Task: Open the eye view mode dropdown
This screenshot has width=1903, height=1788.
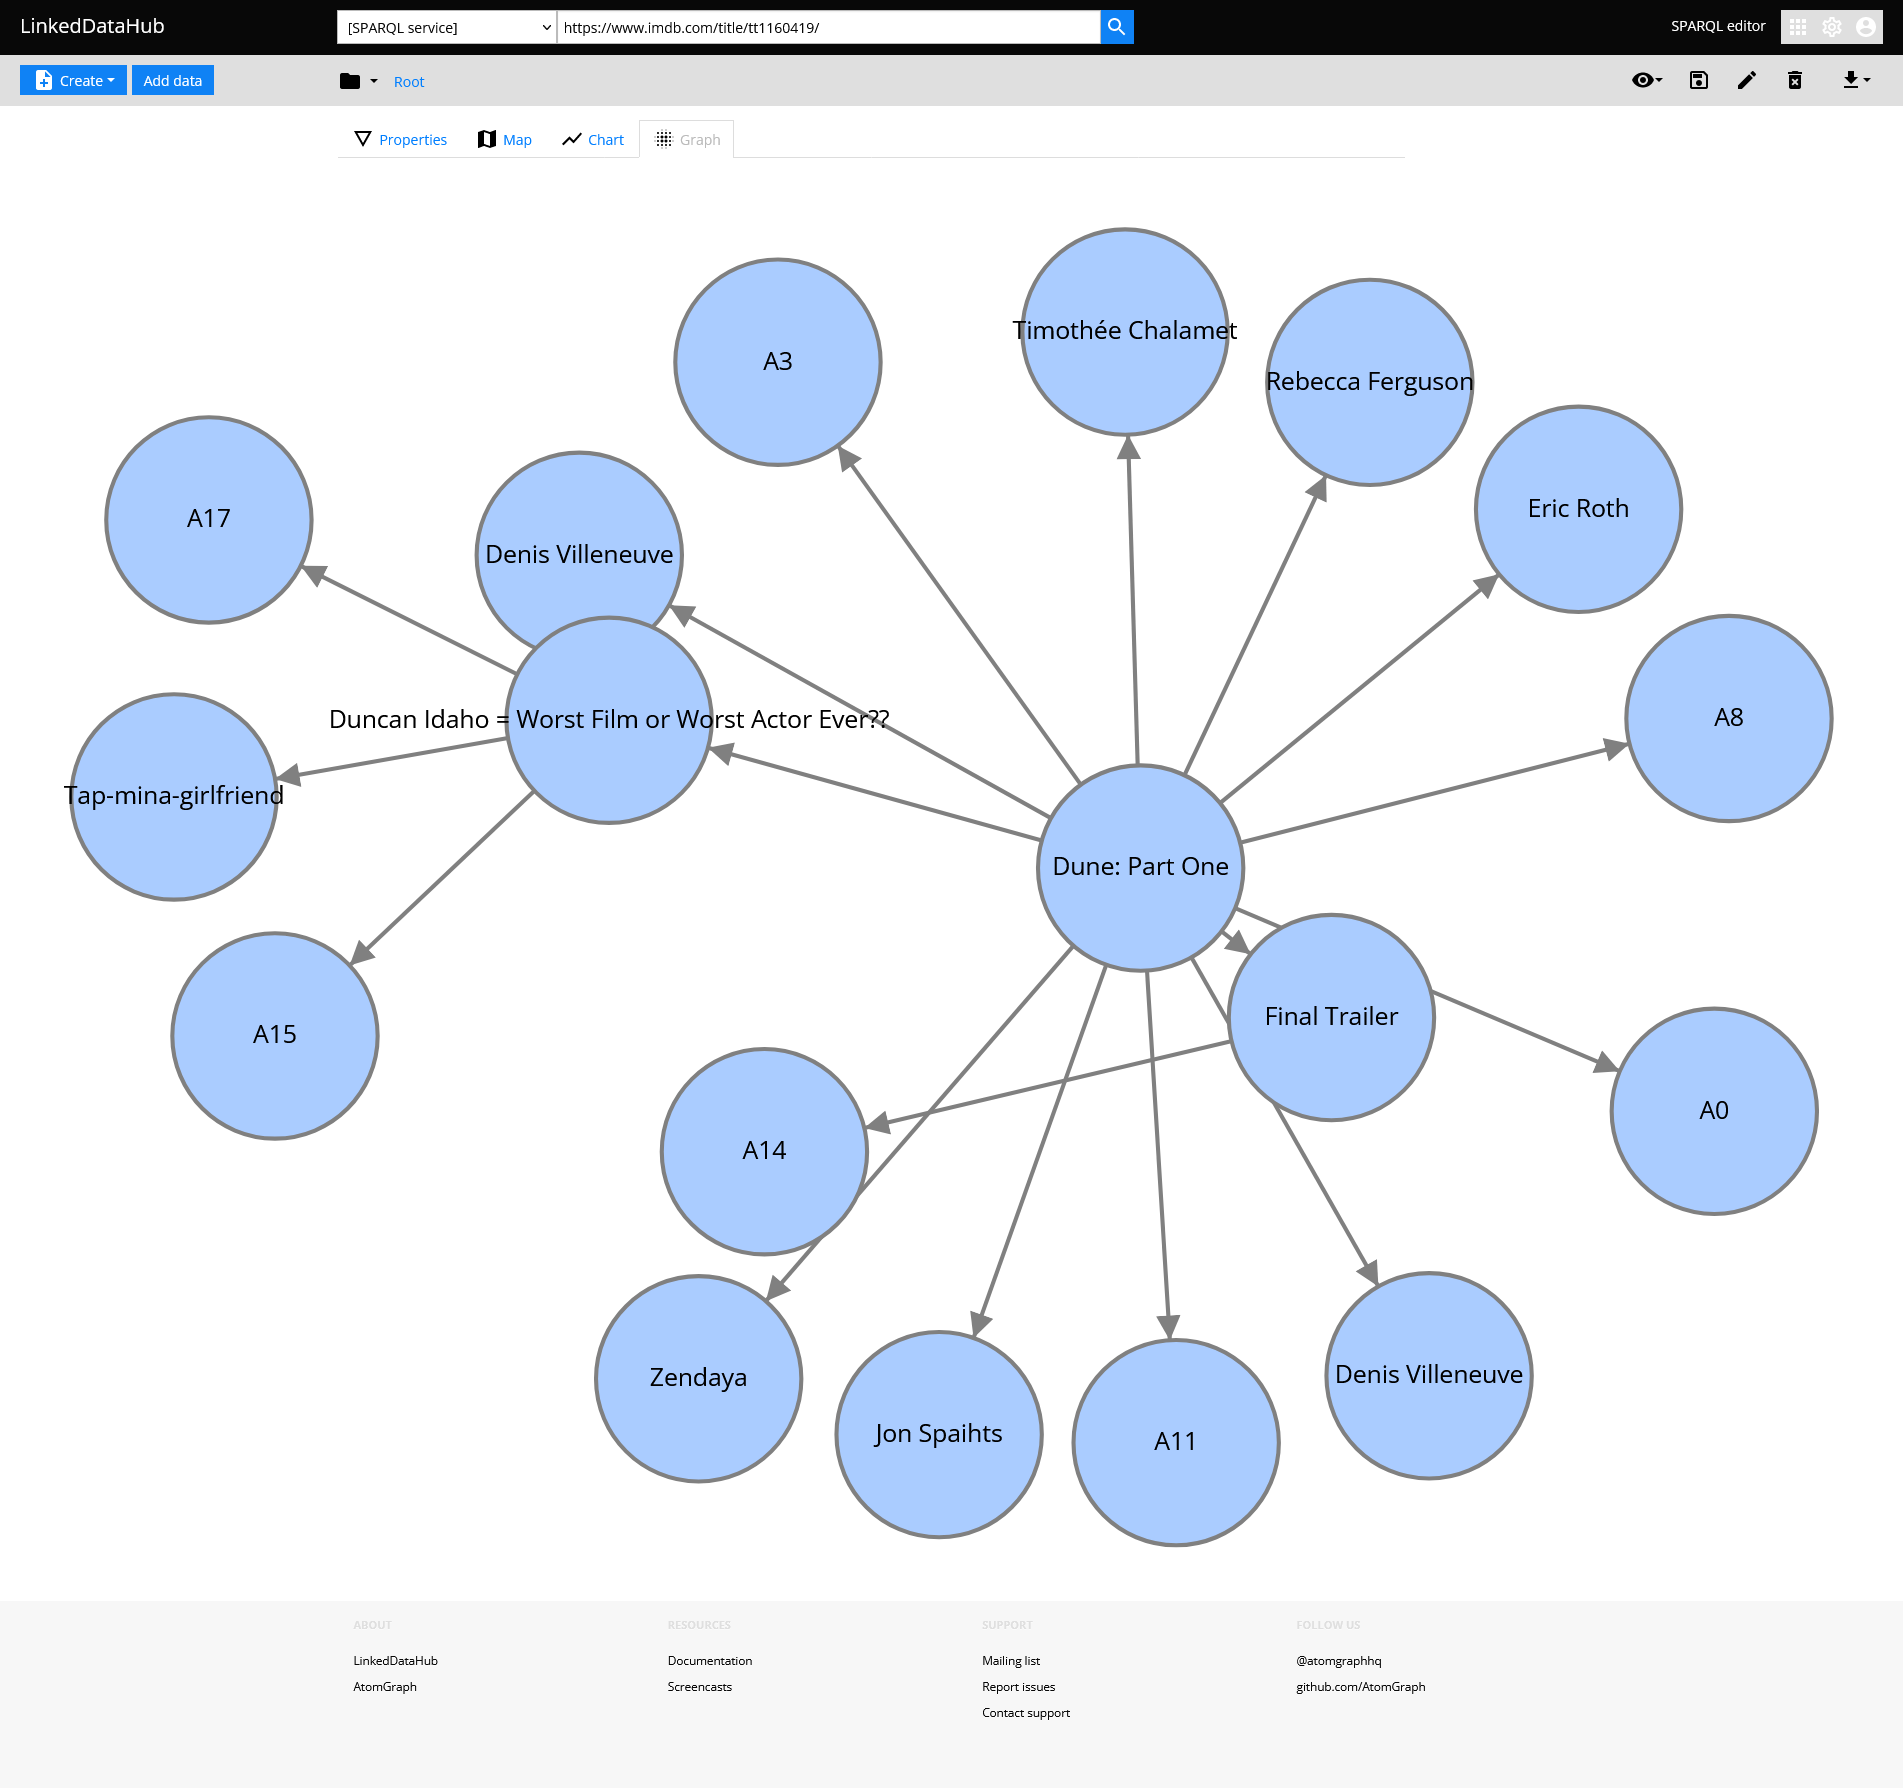Action: (1647, 80)
